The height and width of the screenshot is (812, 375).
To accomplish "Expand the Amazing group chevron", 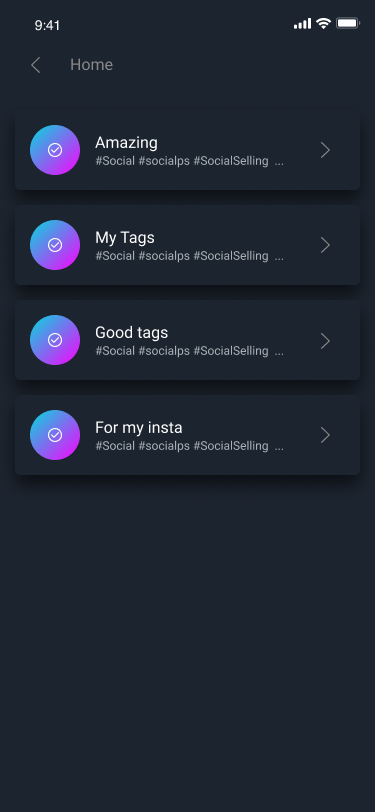I will point(325,150).
